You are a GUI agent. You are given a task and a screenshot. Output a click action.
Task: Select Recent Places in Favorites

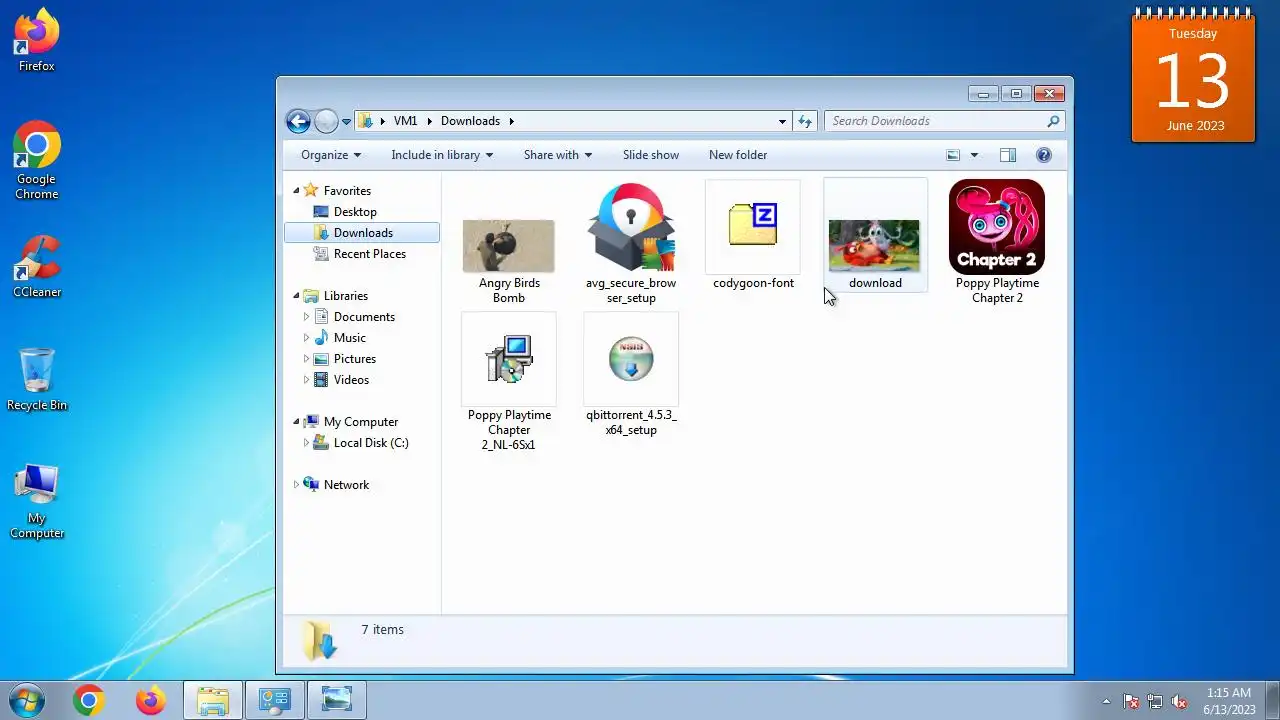click(x=370, y=254)
